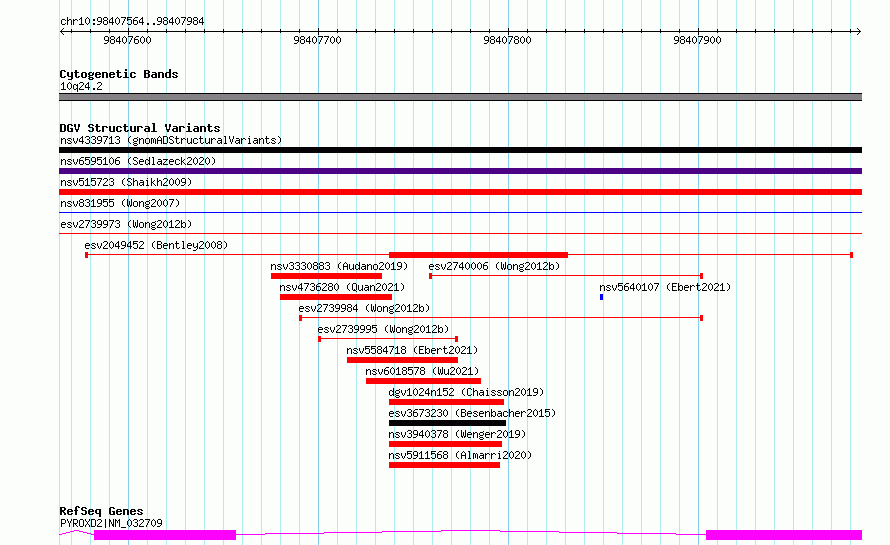Open nsv5640107 (Ebert2021) variant label
This screenshot has width=890, height=545.
tap(665, 287)
